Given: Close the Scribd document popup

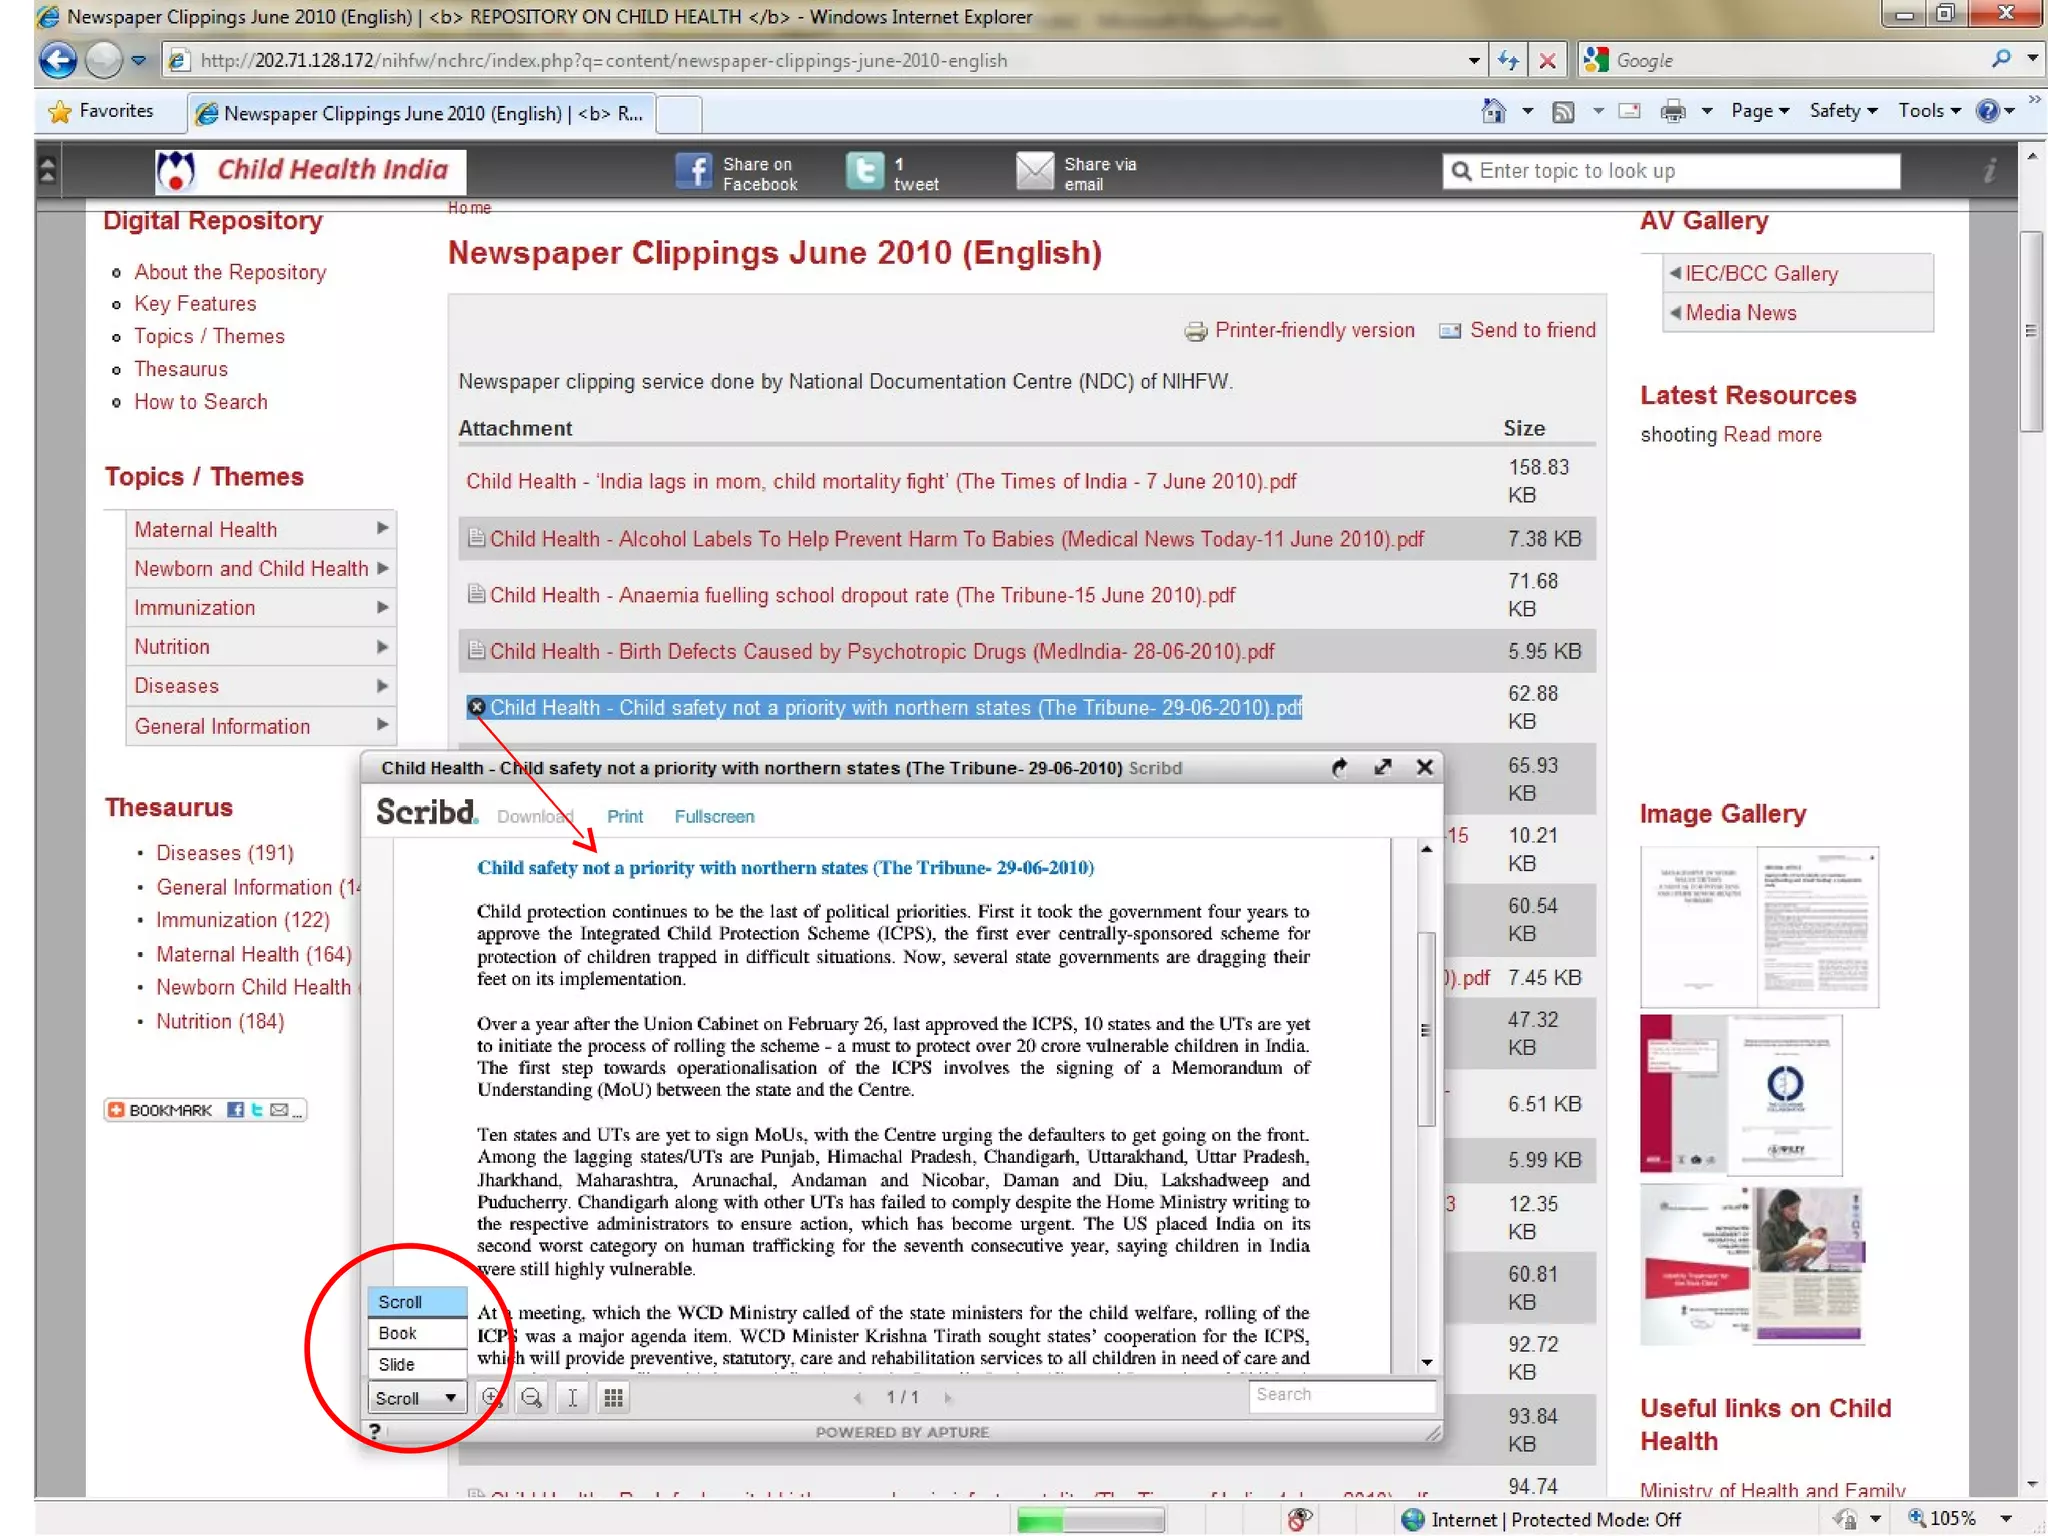Looking at the screenshot, I should pos(1424,767).
